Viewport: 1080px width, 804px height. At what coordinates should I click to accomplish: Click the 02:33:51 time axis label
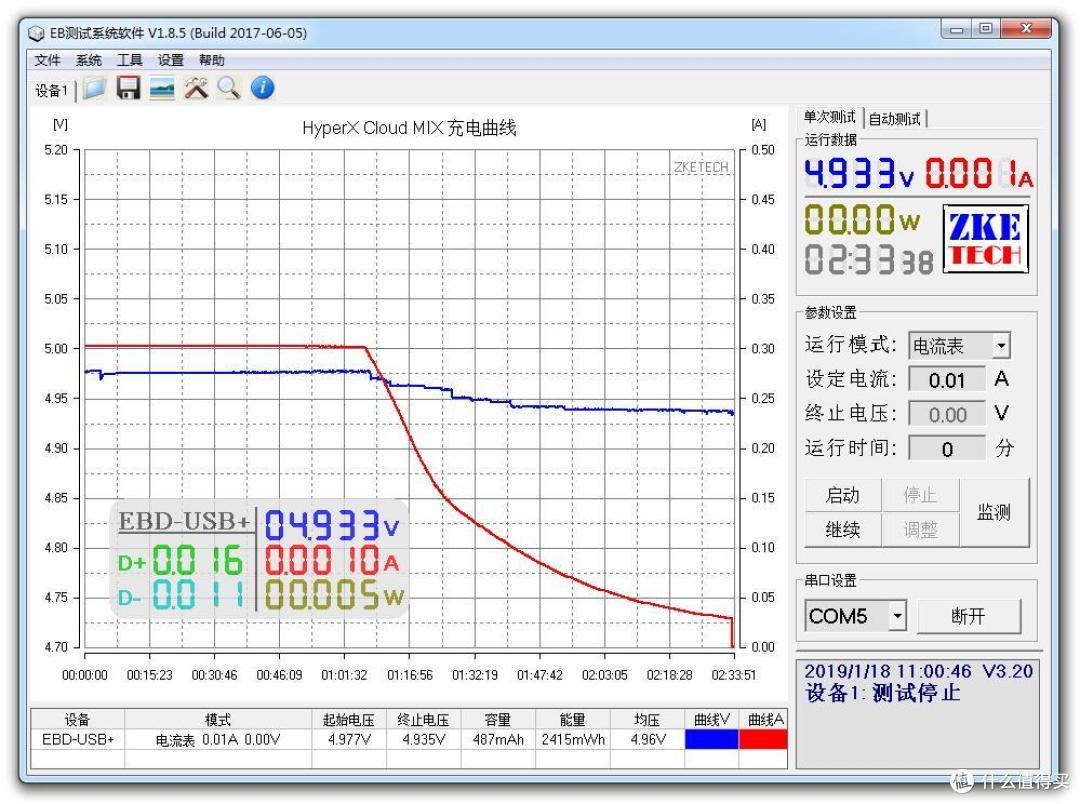(734, 675)
